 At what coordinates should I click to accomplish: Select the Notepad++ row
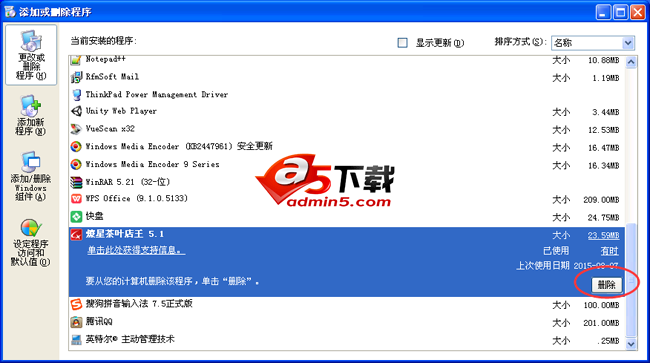347,60
